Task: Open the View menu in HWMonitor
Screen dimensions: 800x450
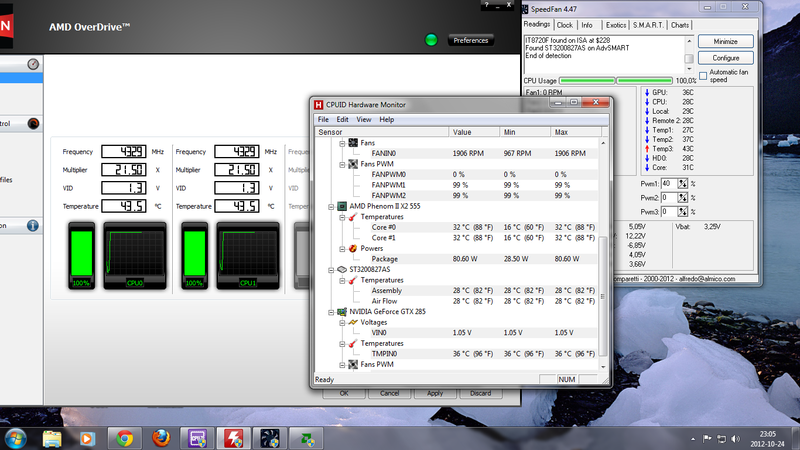Action: point(364,119)
